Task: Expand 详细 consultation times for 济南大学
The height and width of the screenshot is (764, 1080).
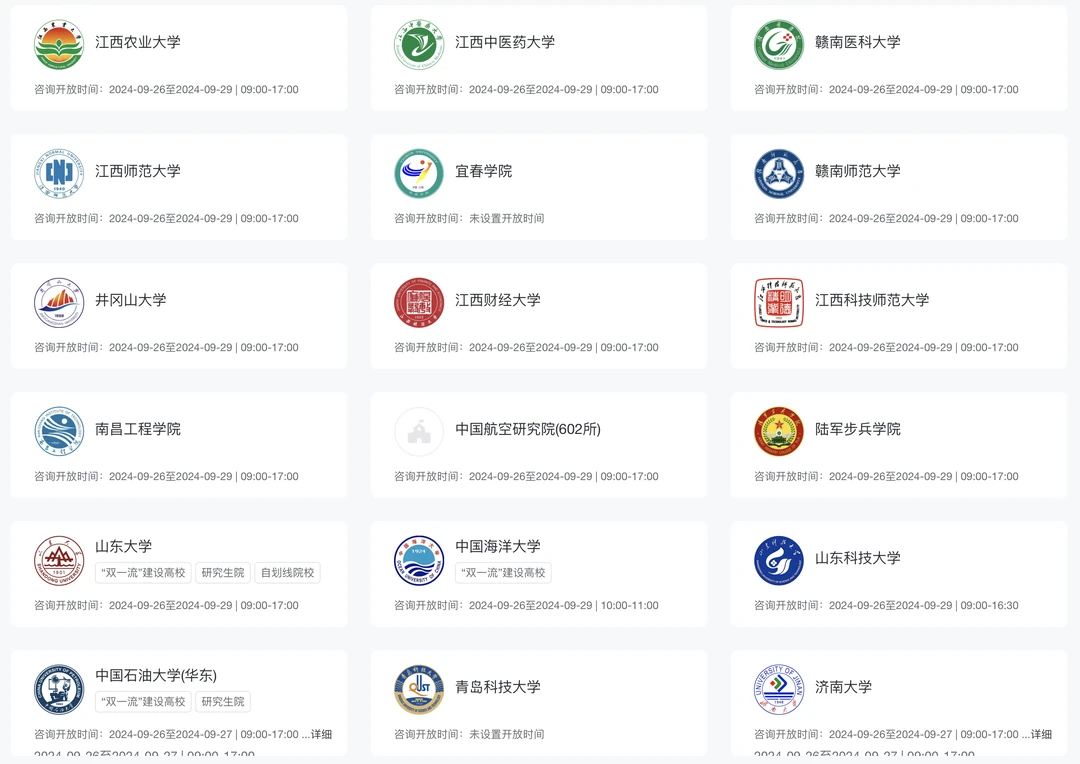Action: click(1041, 734)
